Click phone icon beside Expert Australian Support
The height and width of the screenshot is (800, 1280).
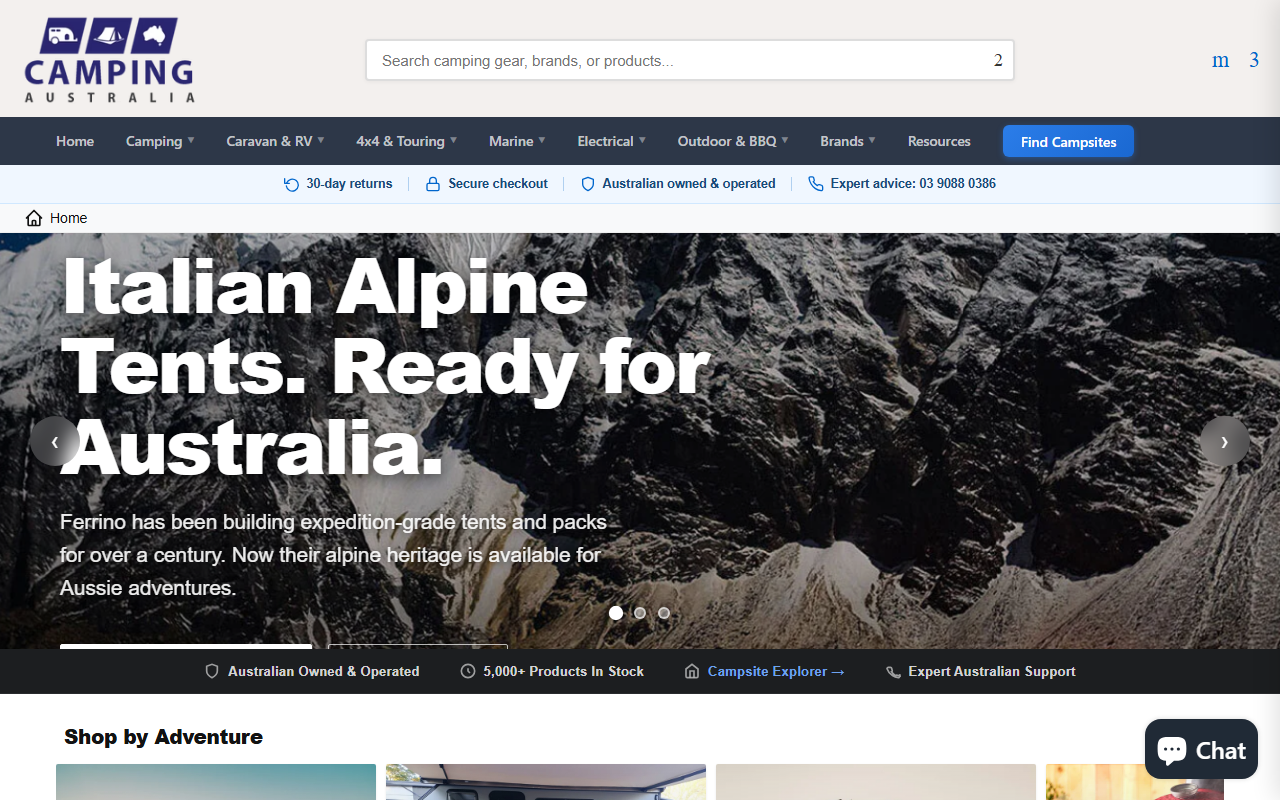tap(893, 672)
